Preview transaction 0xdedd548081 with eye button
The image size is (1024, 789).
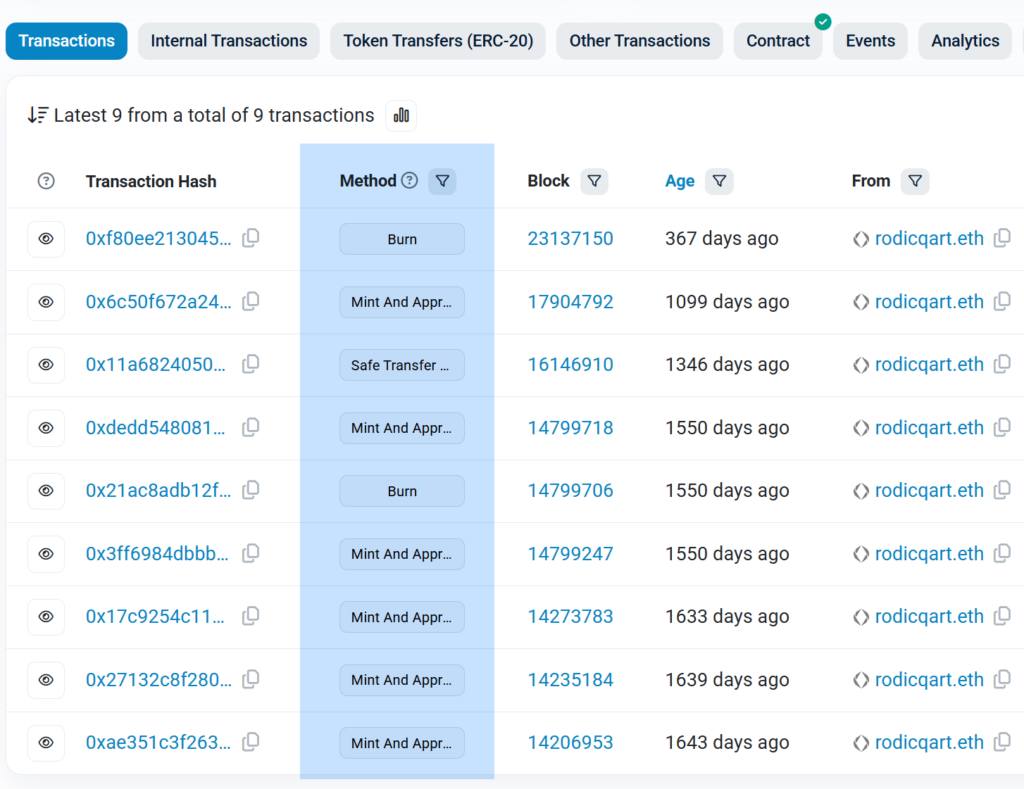pos(46,428)
